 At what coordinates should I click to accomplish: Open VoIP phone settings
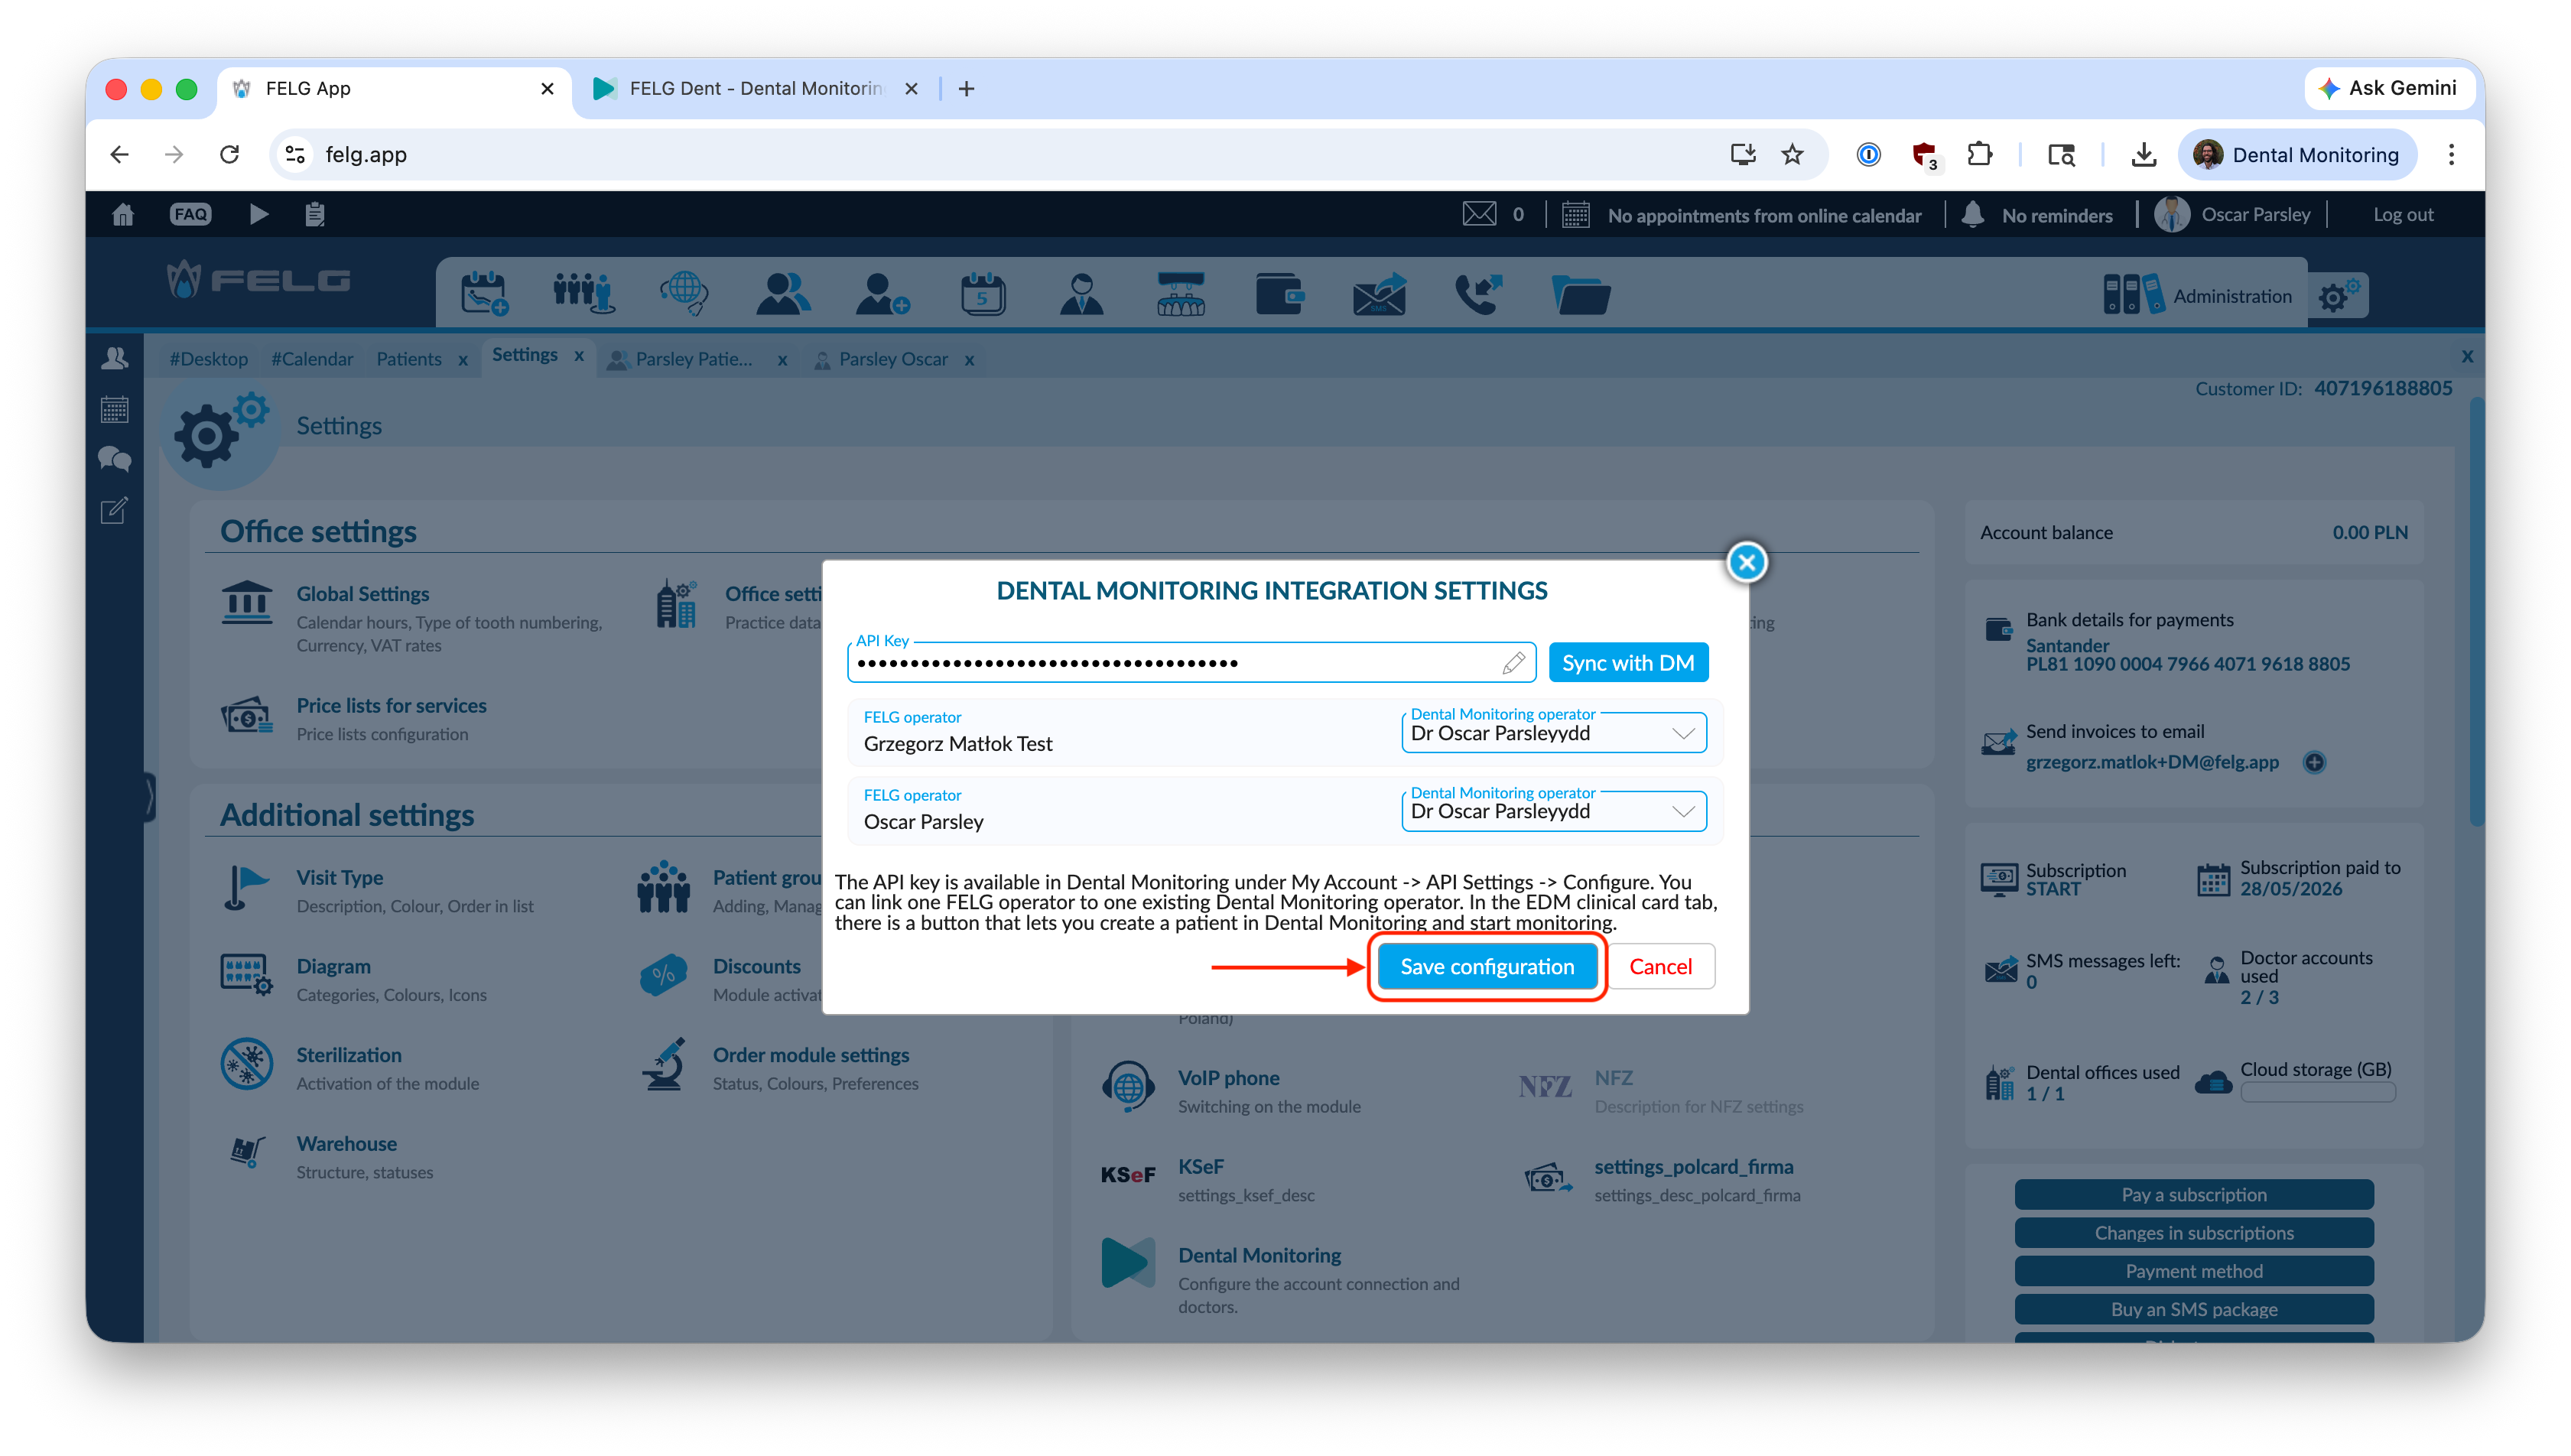point(1228,1078)
